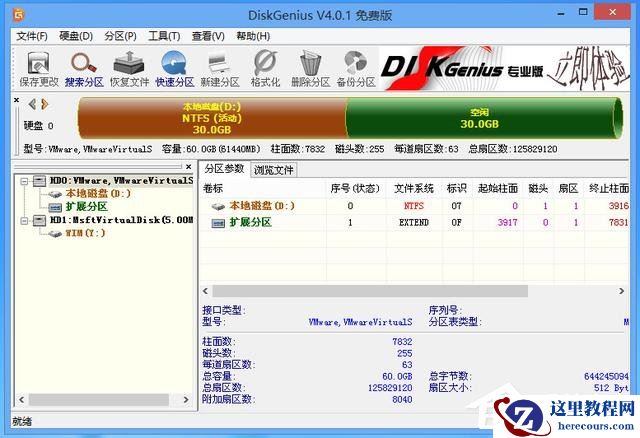Screen dimensions: 640x438
Task: Click the 磁头 column header
Action: click(x=538, y=189)
